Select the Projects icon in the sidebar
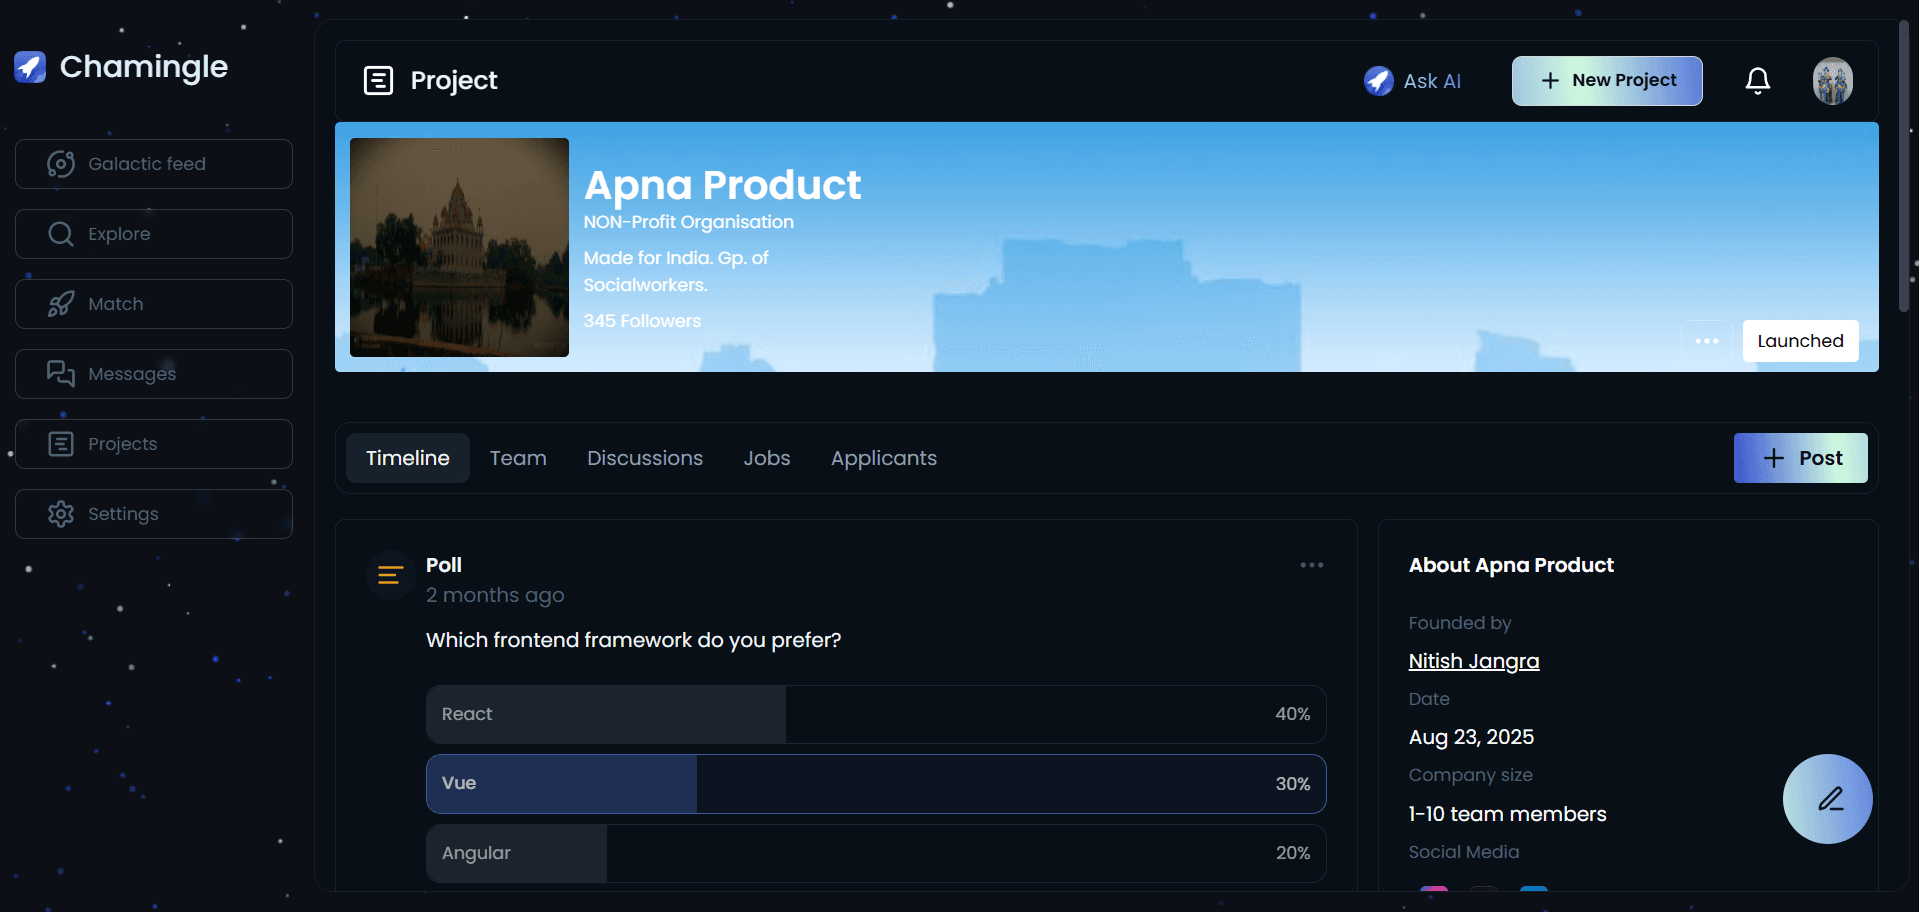Image resolution: width=1919 pixels, height=912 pixels. (60, 443)
